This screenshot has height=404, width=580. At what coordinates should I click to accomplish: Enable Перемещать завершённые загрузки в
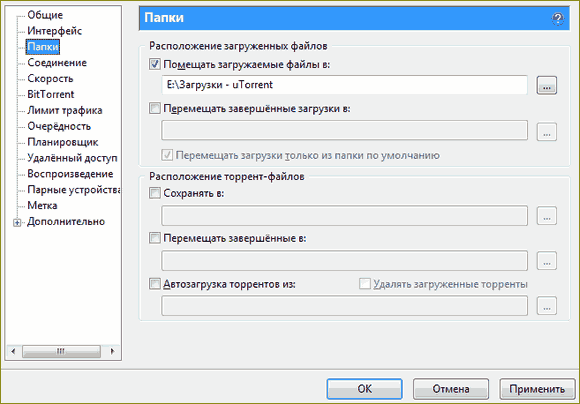(155, 108)
